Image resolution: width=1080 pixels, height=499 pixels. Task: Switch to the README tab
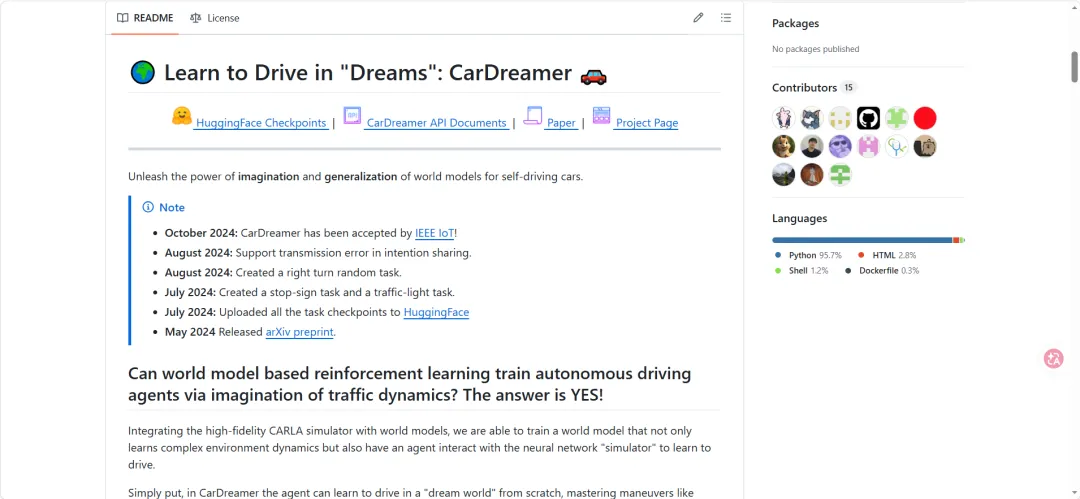(x=145, y=18)
